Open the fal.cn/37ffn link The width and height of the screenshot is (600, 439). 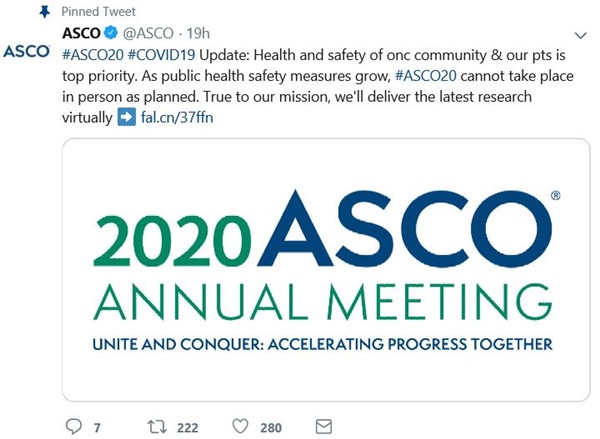pyautogui.click(x=177, y=117)
